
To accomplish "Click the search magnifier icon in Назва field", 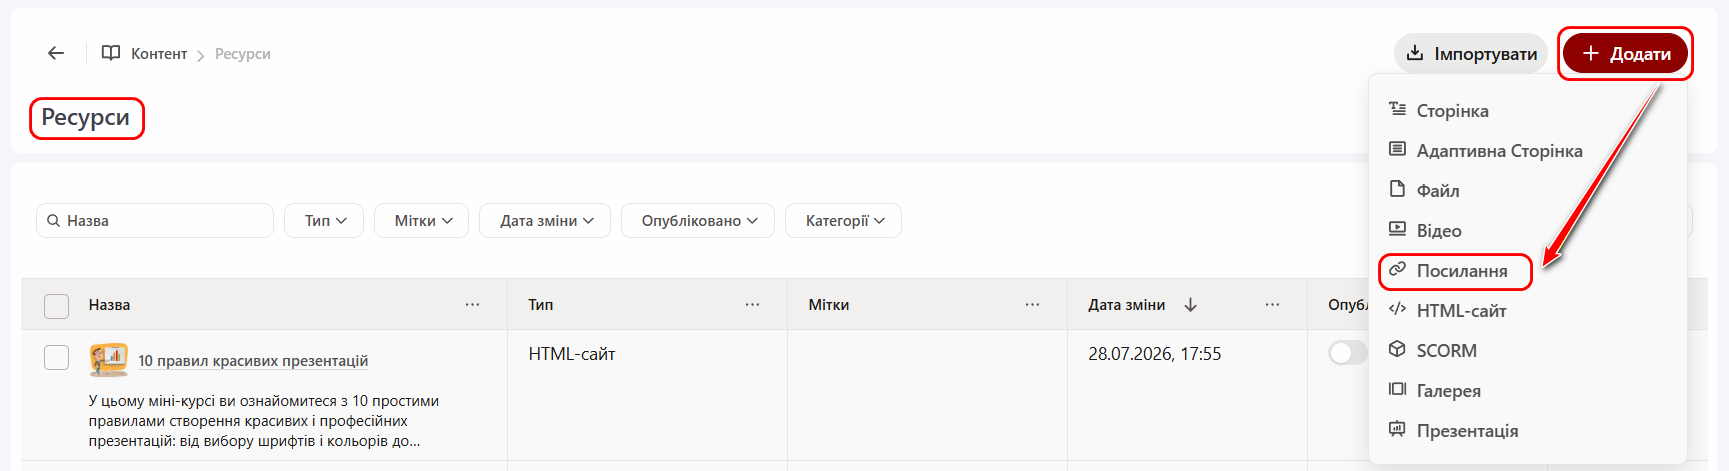I will pyautogui.click(x=54, y=220).
